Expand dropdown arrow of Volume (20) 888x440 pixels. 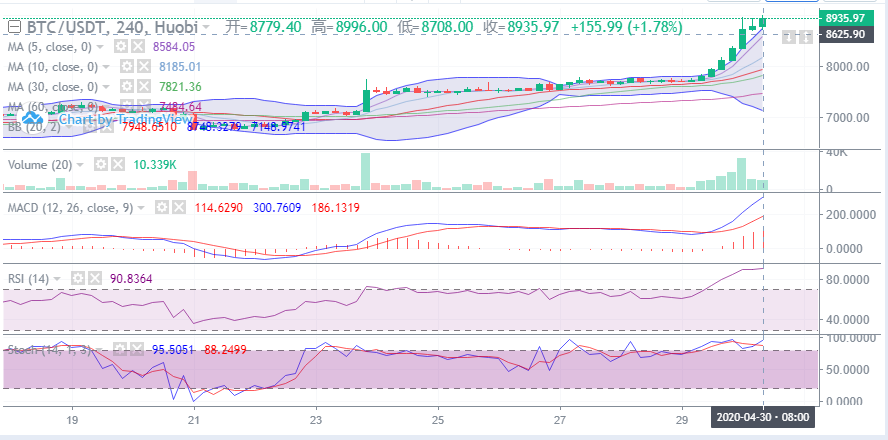(x=80, y=165)
